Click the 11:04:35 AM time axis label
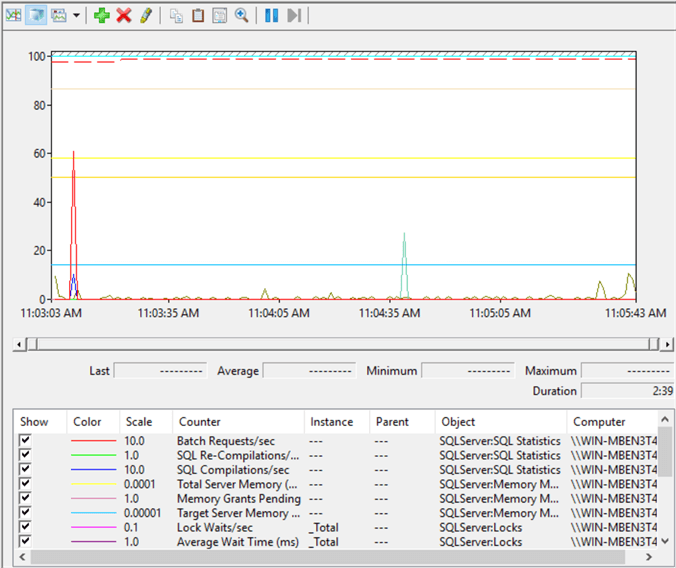This screenshot has height=568, width=676. [389, 313]
